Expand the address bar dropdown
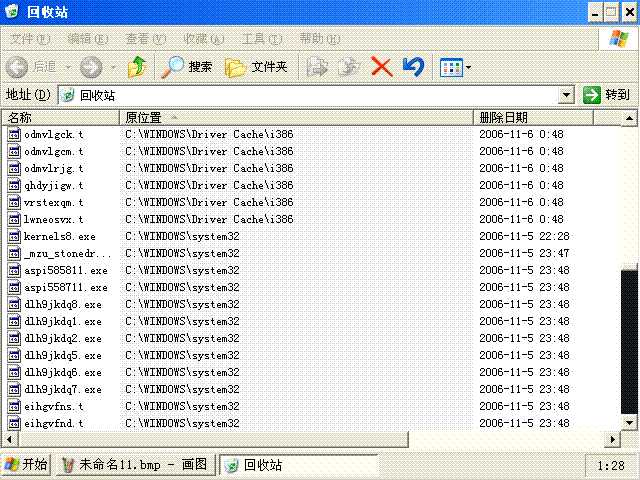 [566, 95]
